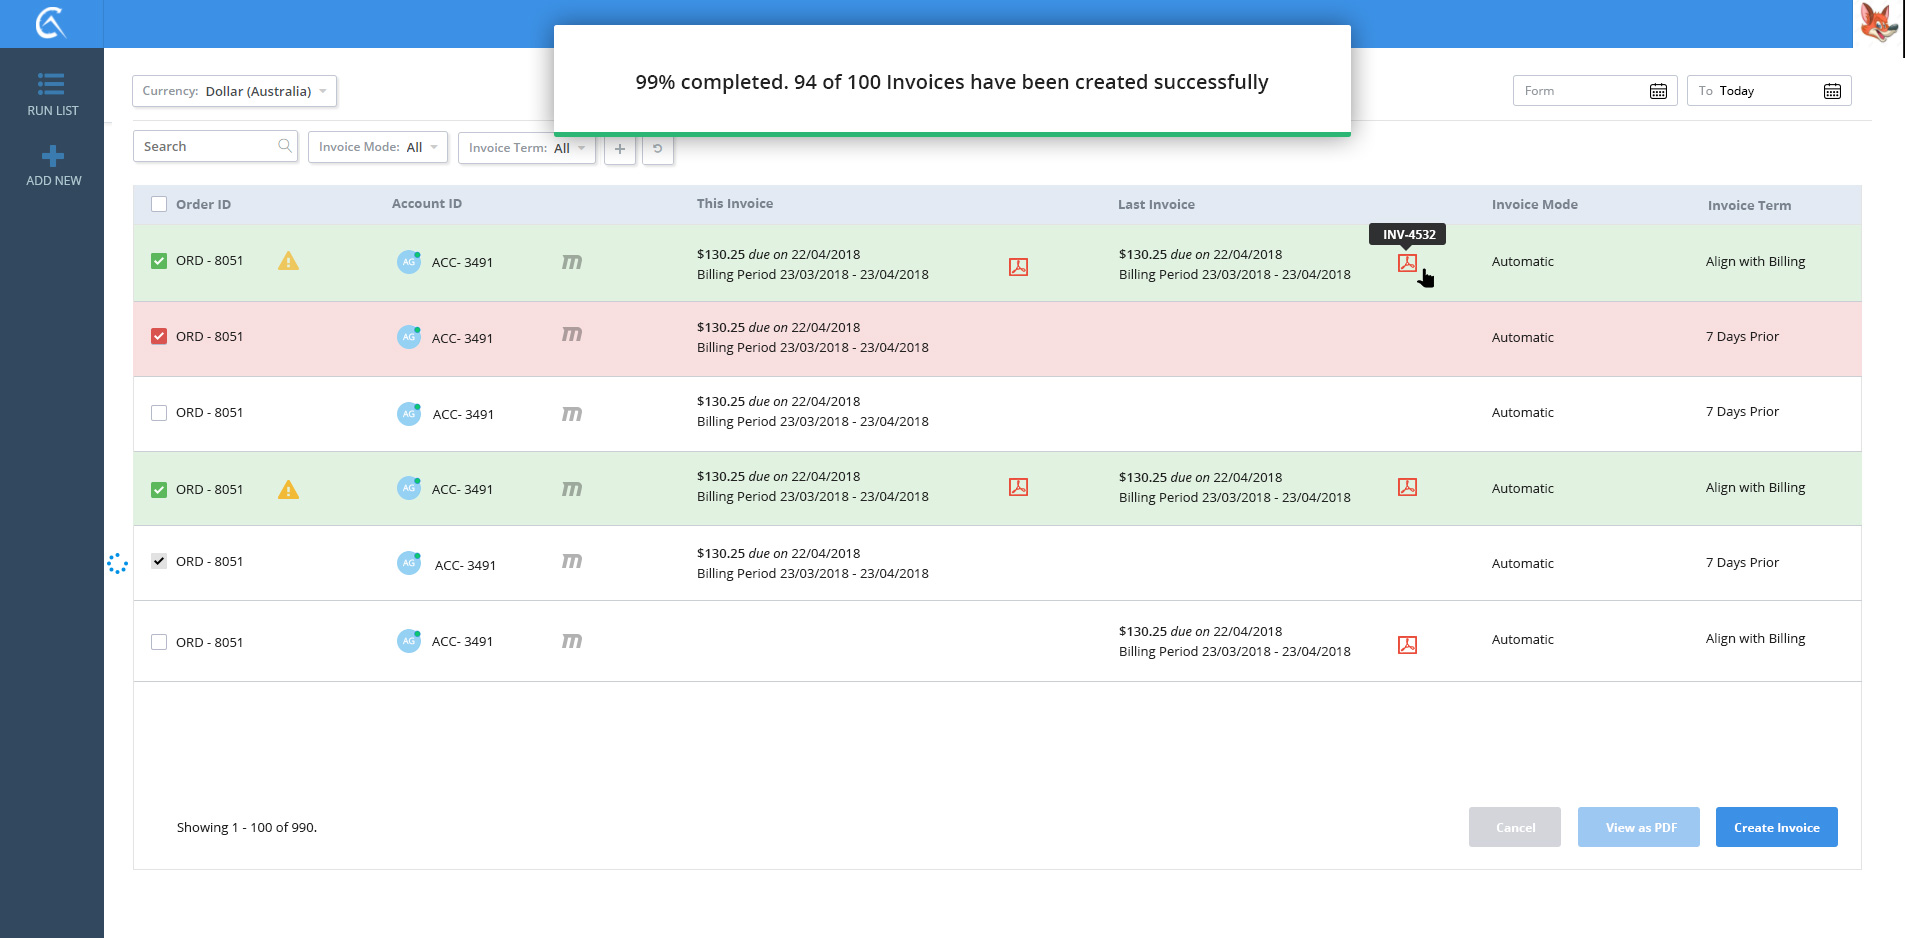Viewport: 1905px width, 938px height.
Task: Toggle the select-all Order ID checkbox
Action: click(159, 204)
